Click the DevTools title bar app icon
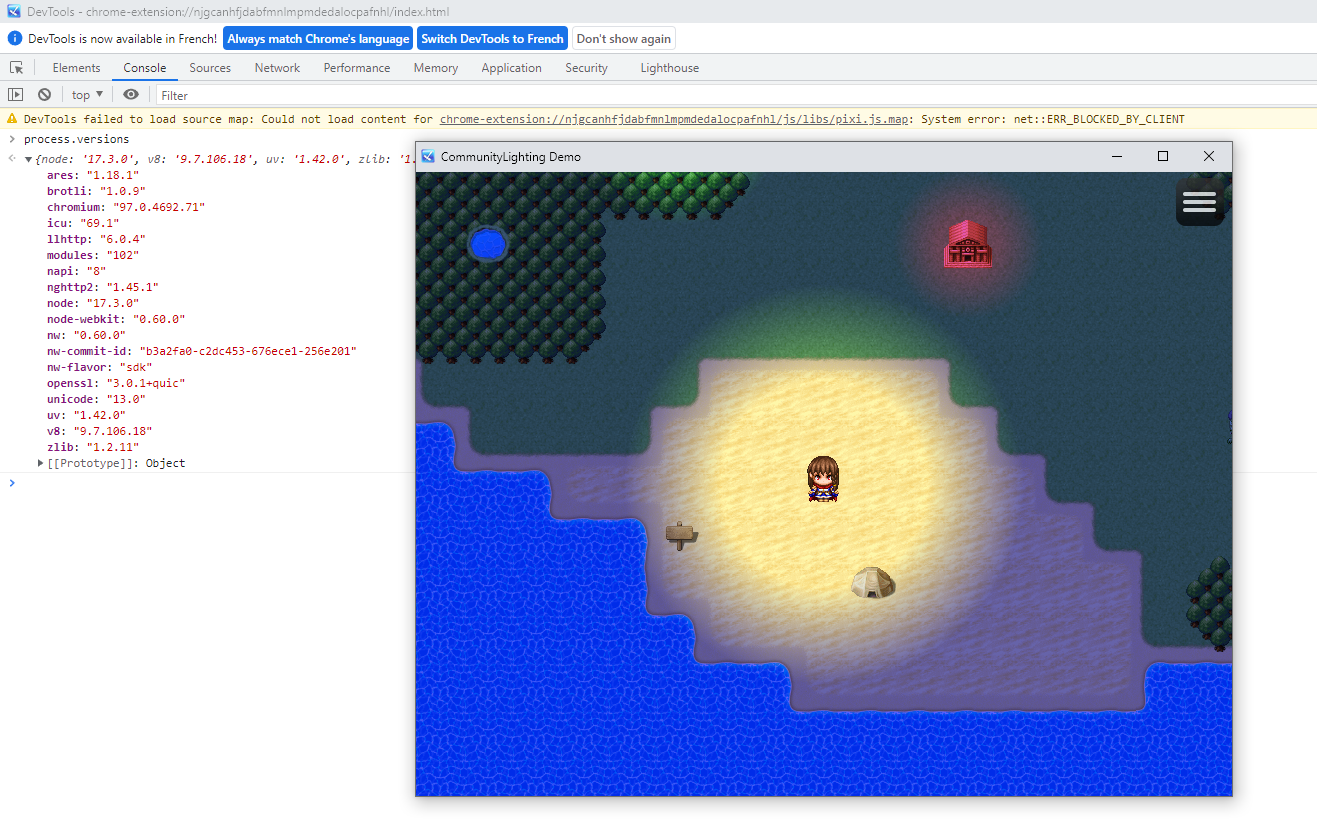Image resolution: width=1317 pixels, height=824 pixels. (x=14, y=10)
